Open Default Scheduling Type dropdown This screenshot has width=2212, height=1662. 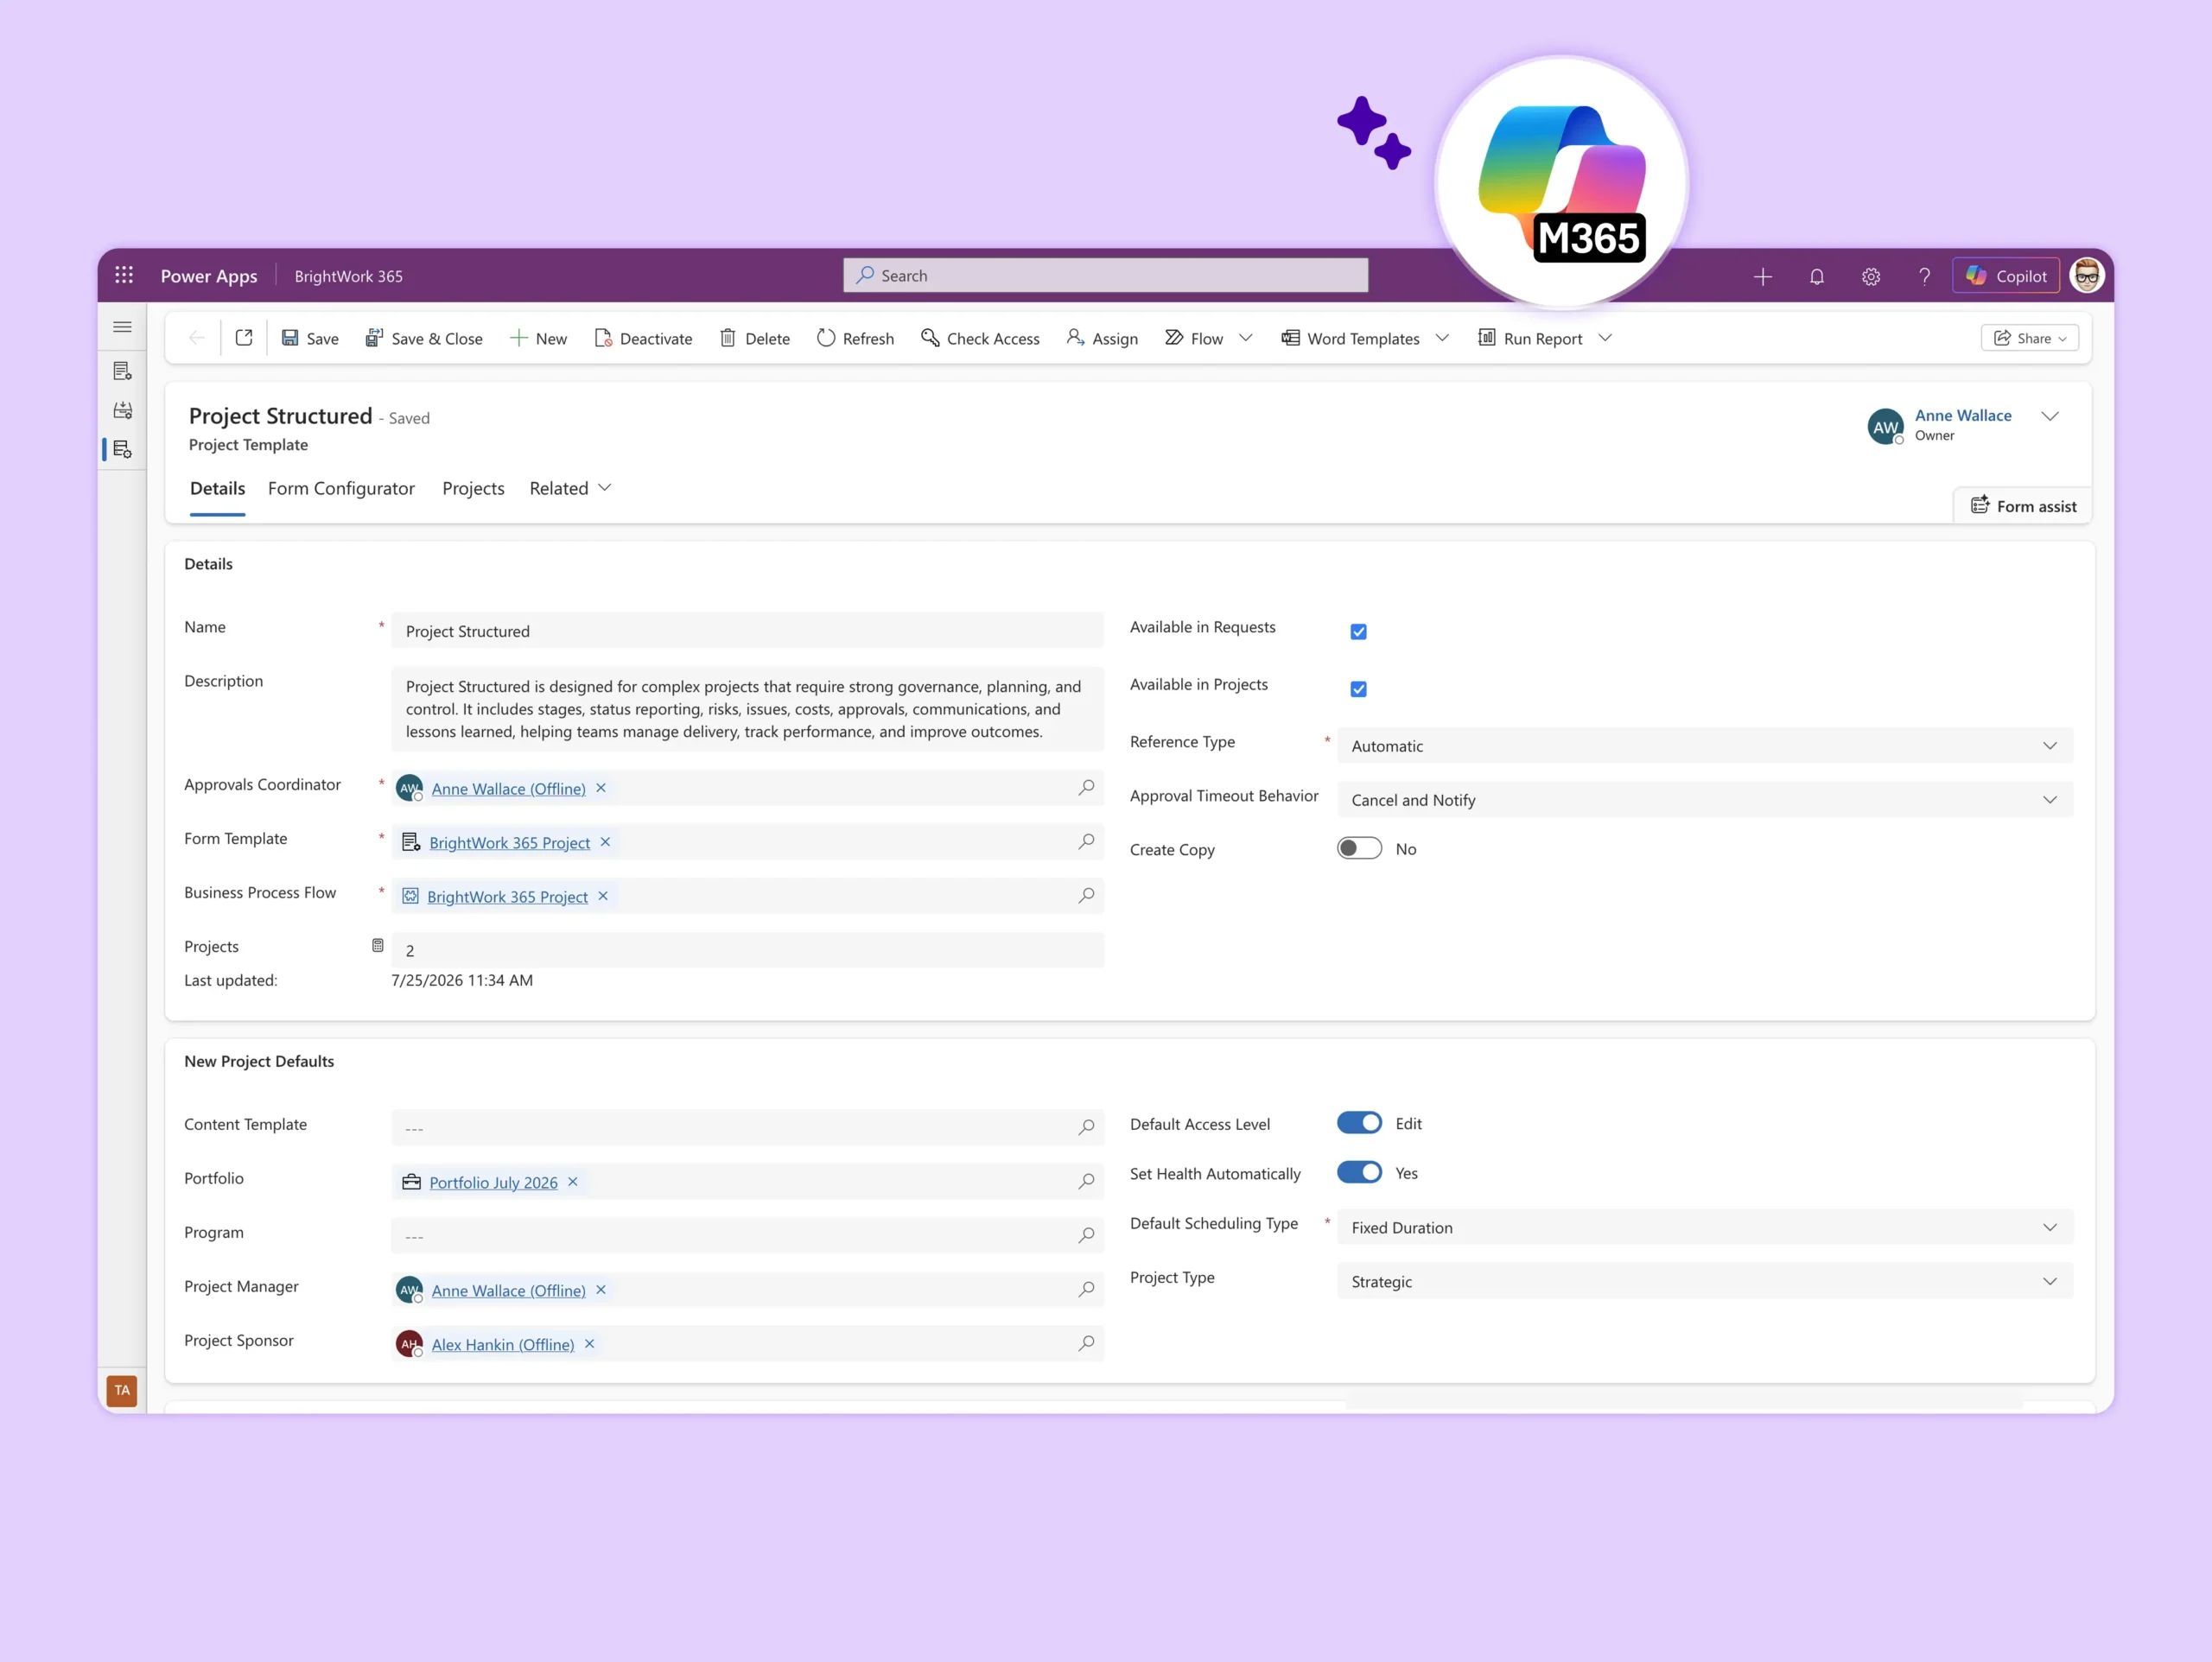click(1705, 1228)
